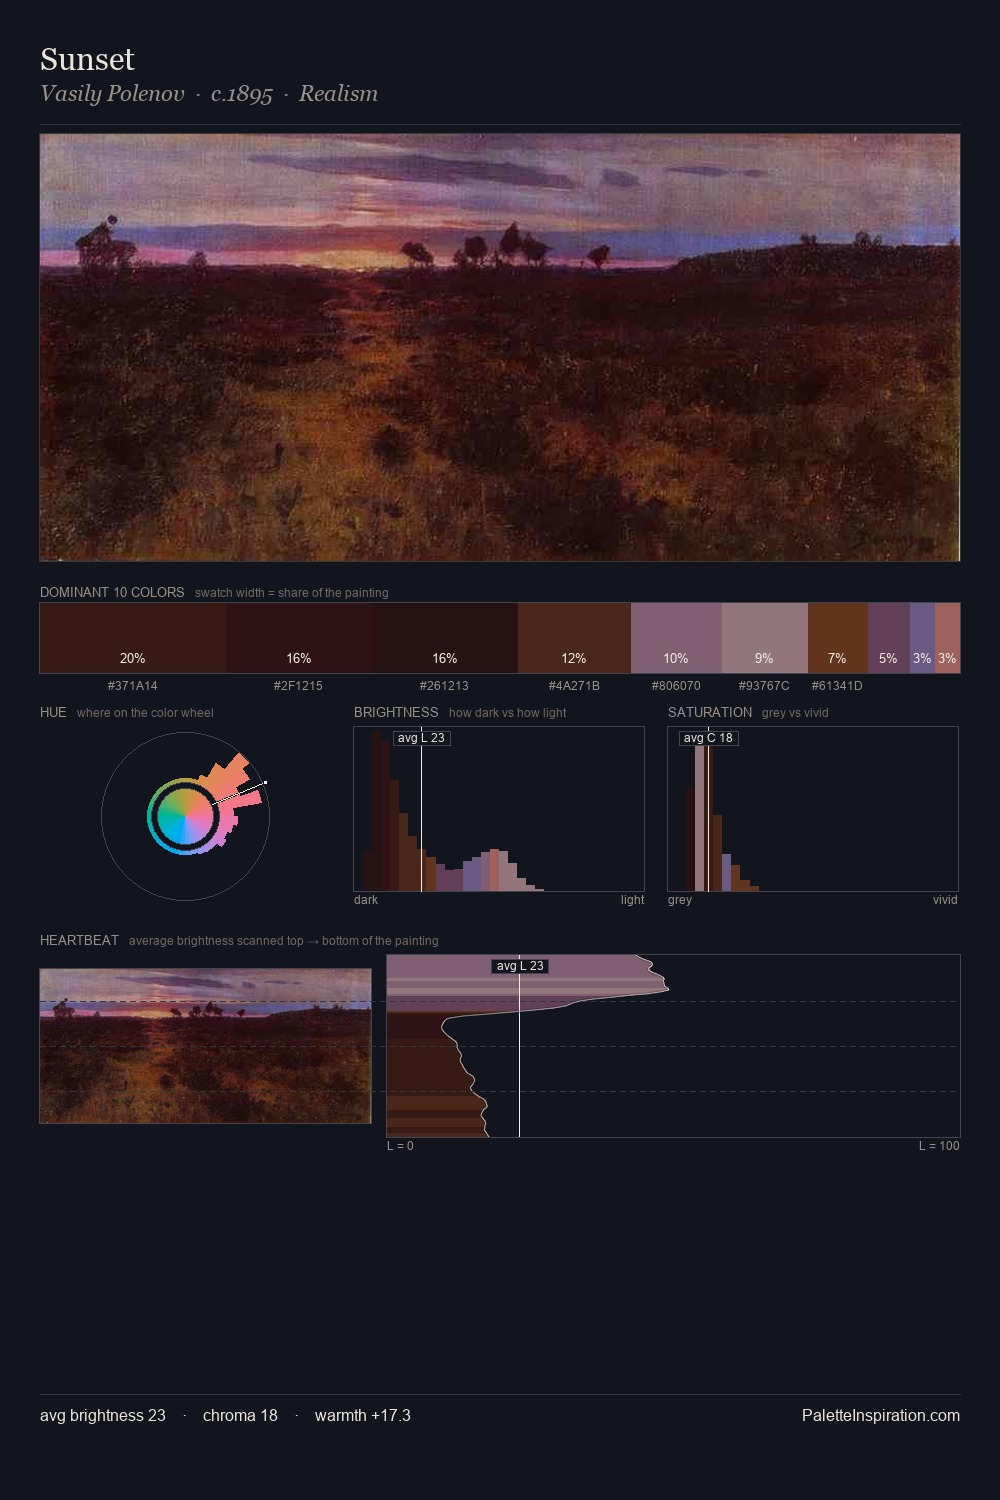1000x1500 pixels.
Task: Click the 'Sunset' title
Action: pos(87,60)
